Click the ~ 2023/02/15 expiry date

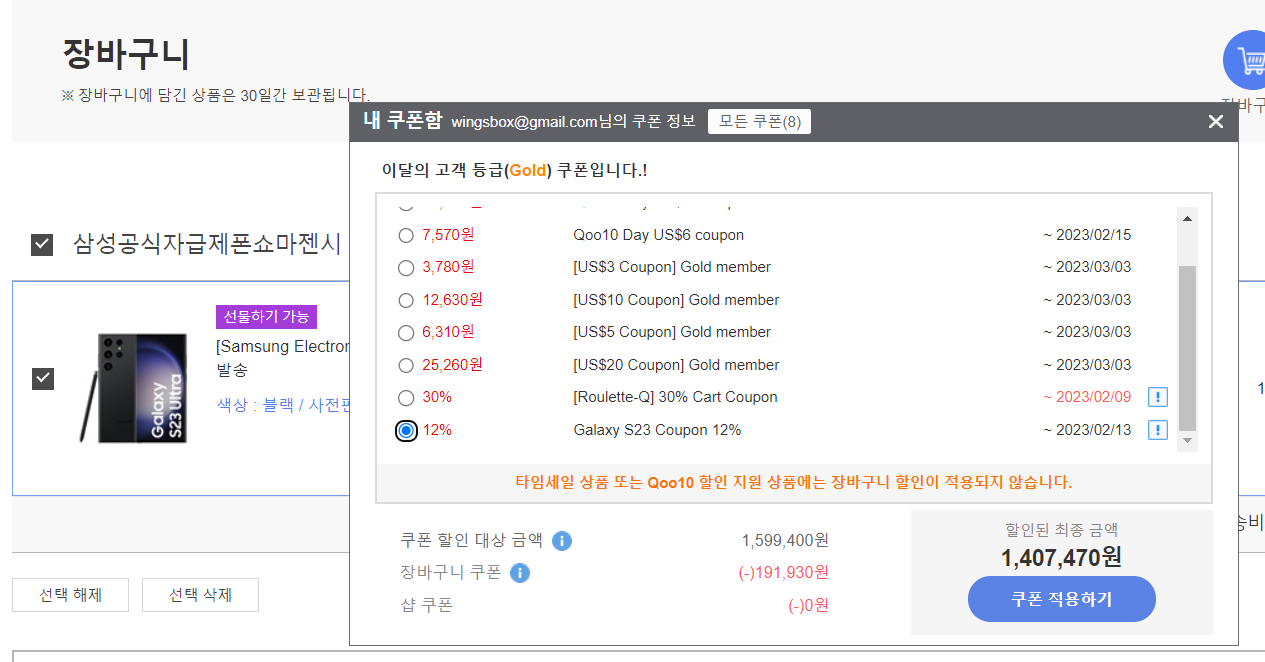(1087, 235)
